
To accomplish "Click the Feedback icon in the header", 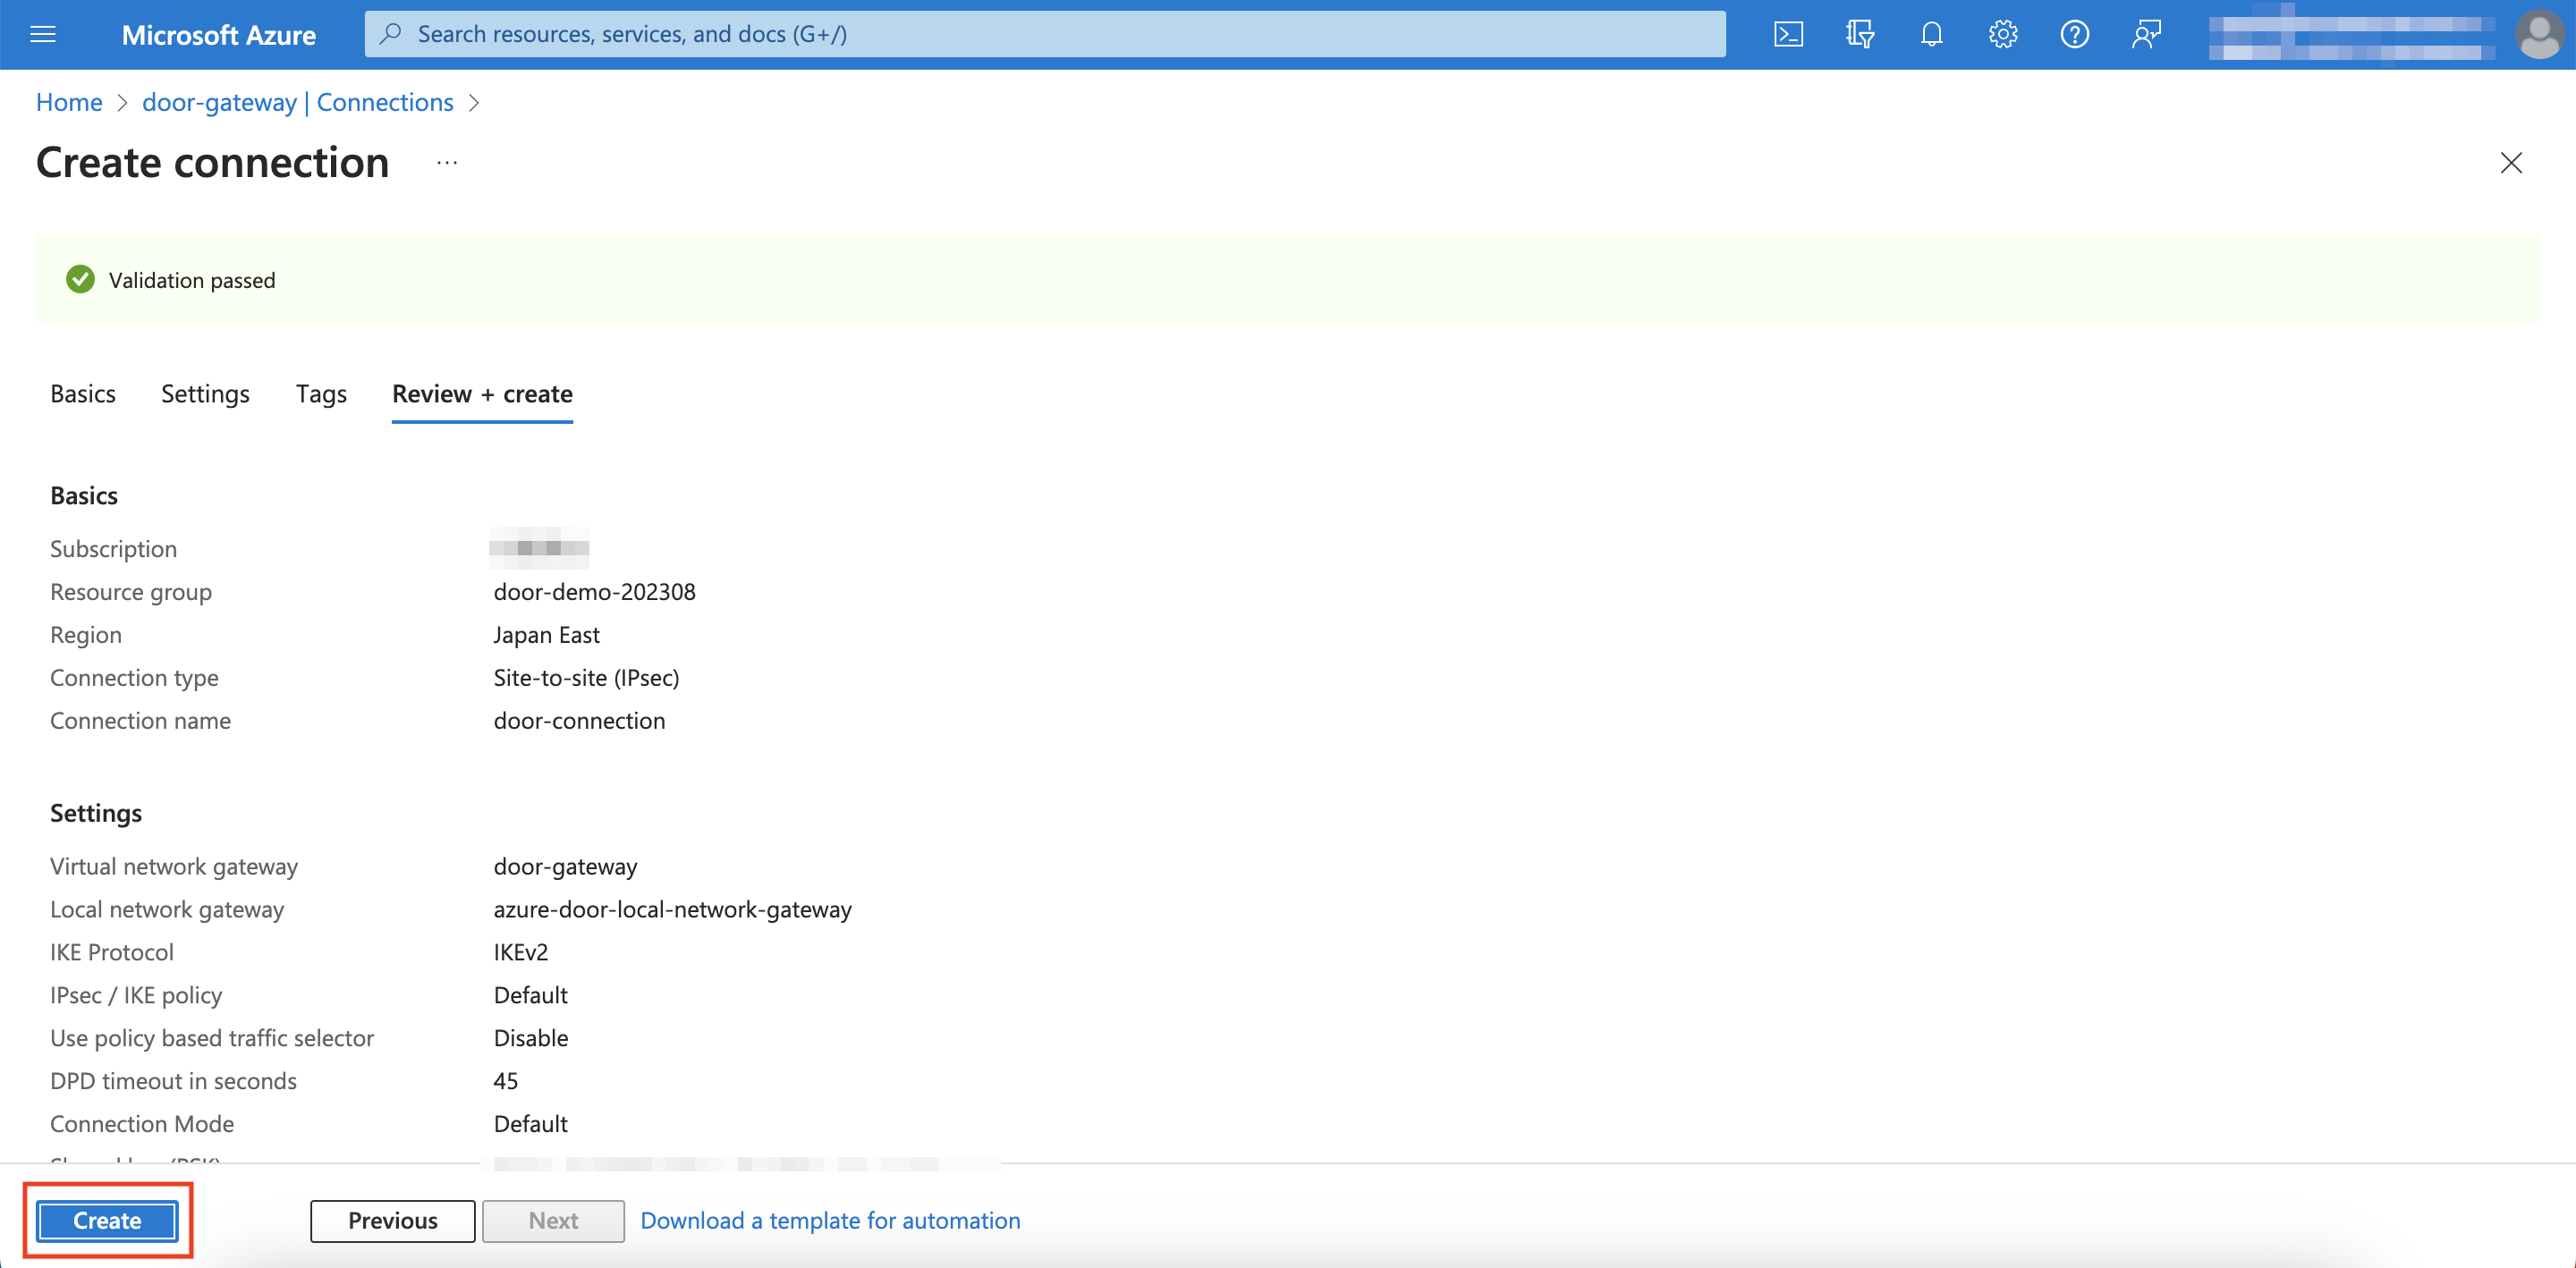I will [x=2146, y=35].
